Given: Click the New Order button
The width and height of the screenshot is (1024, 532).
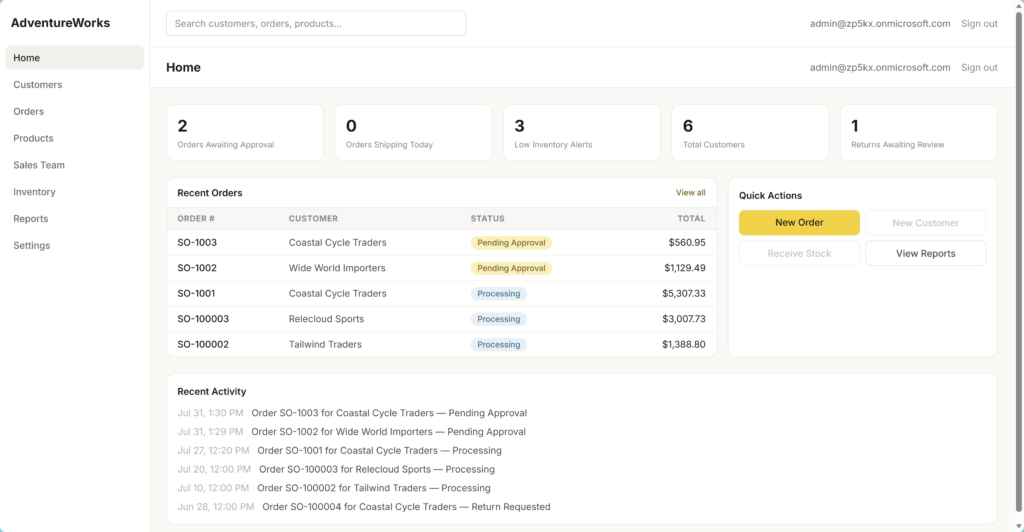Looking at the screenshot, I should [x=799, y=223].
